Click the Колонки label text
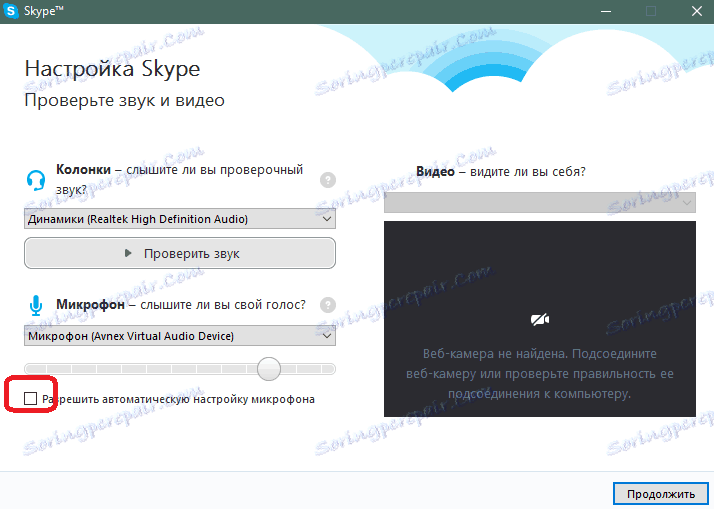This screenshot has height=509, width=714. click(83, 169)
